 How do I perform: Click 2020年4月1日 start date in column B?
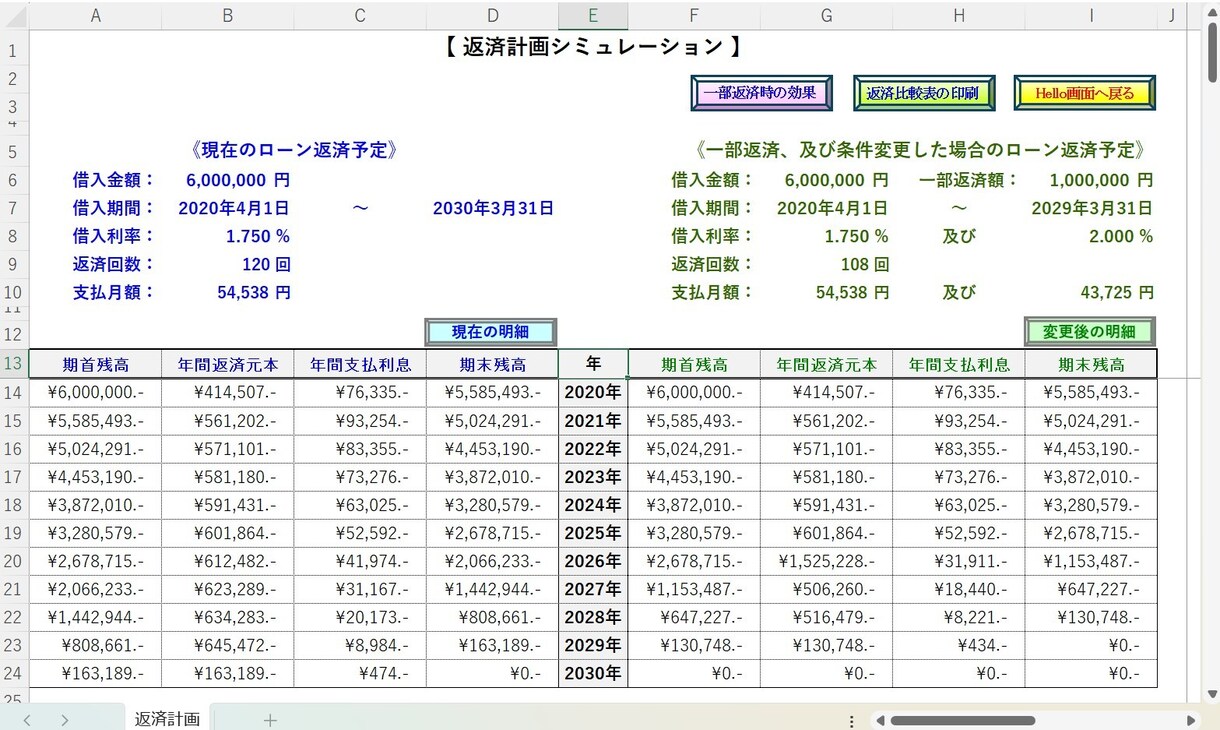(234, 208)
